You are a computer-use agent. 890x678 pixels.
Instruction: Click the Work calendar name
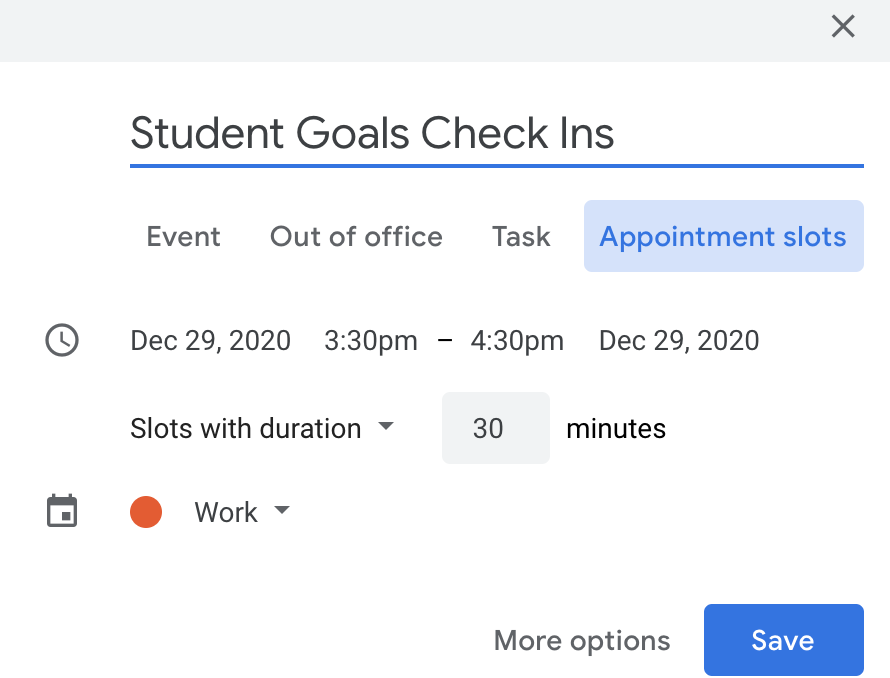click(x=226, y=513)
